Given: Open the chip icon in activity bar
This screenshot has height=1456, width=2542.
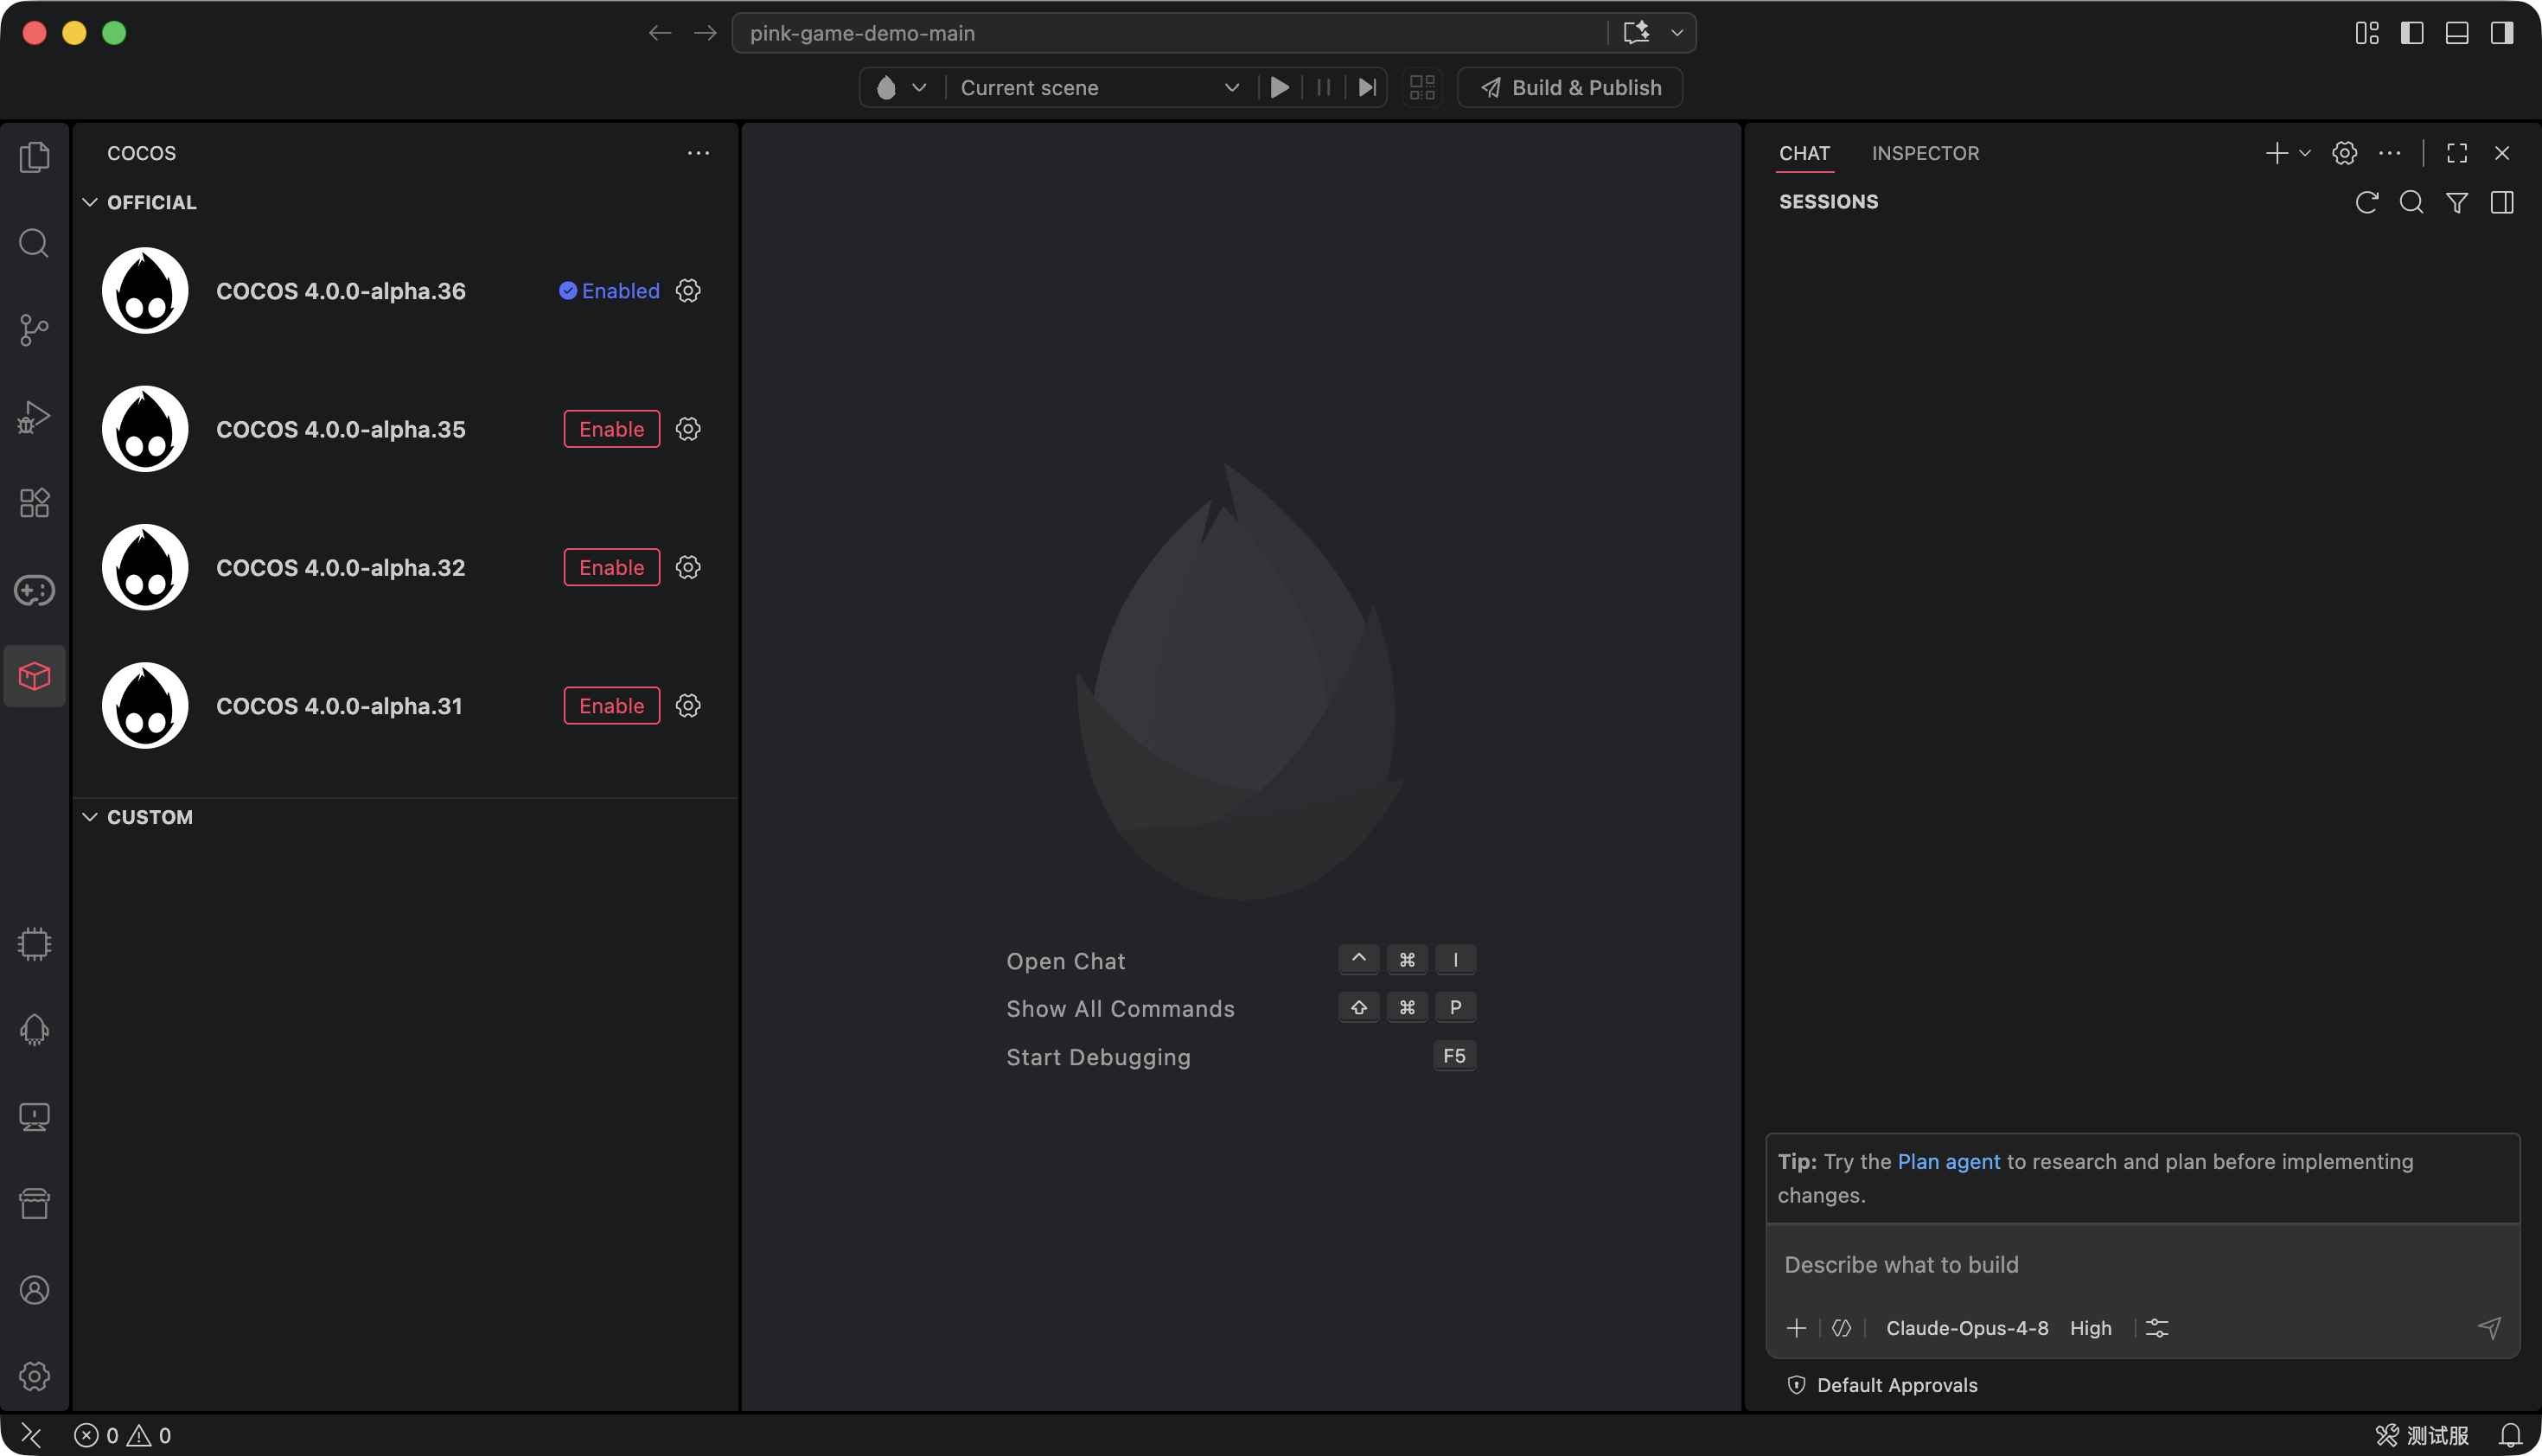Looking at the screenshot, I should pos(34,944).
